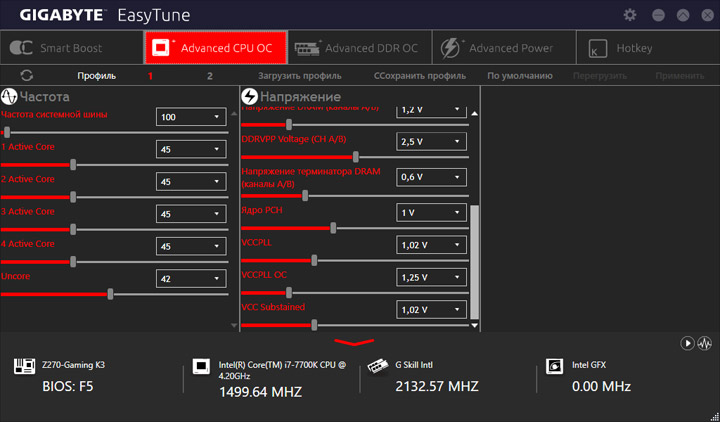720x422 pixels.
Task: Click the VCCPLL slider handle
Action: pos(314,261)
